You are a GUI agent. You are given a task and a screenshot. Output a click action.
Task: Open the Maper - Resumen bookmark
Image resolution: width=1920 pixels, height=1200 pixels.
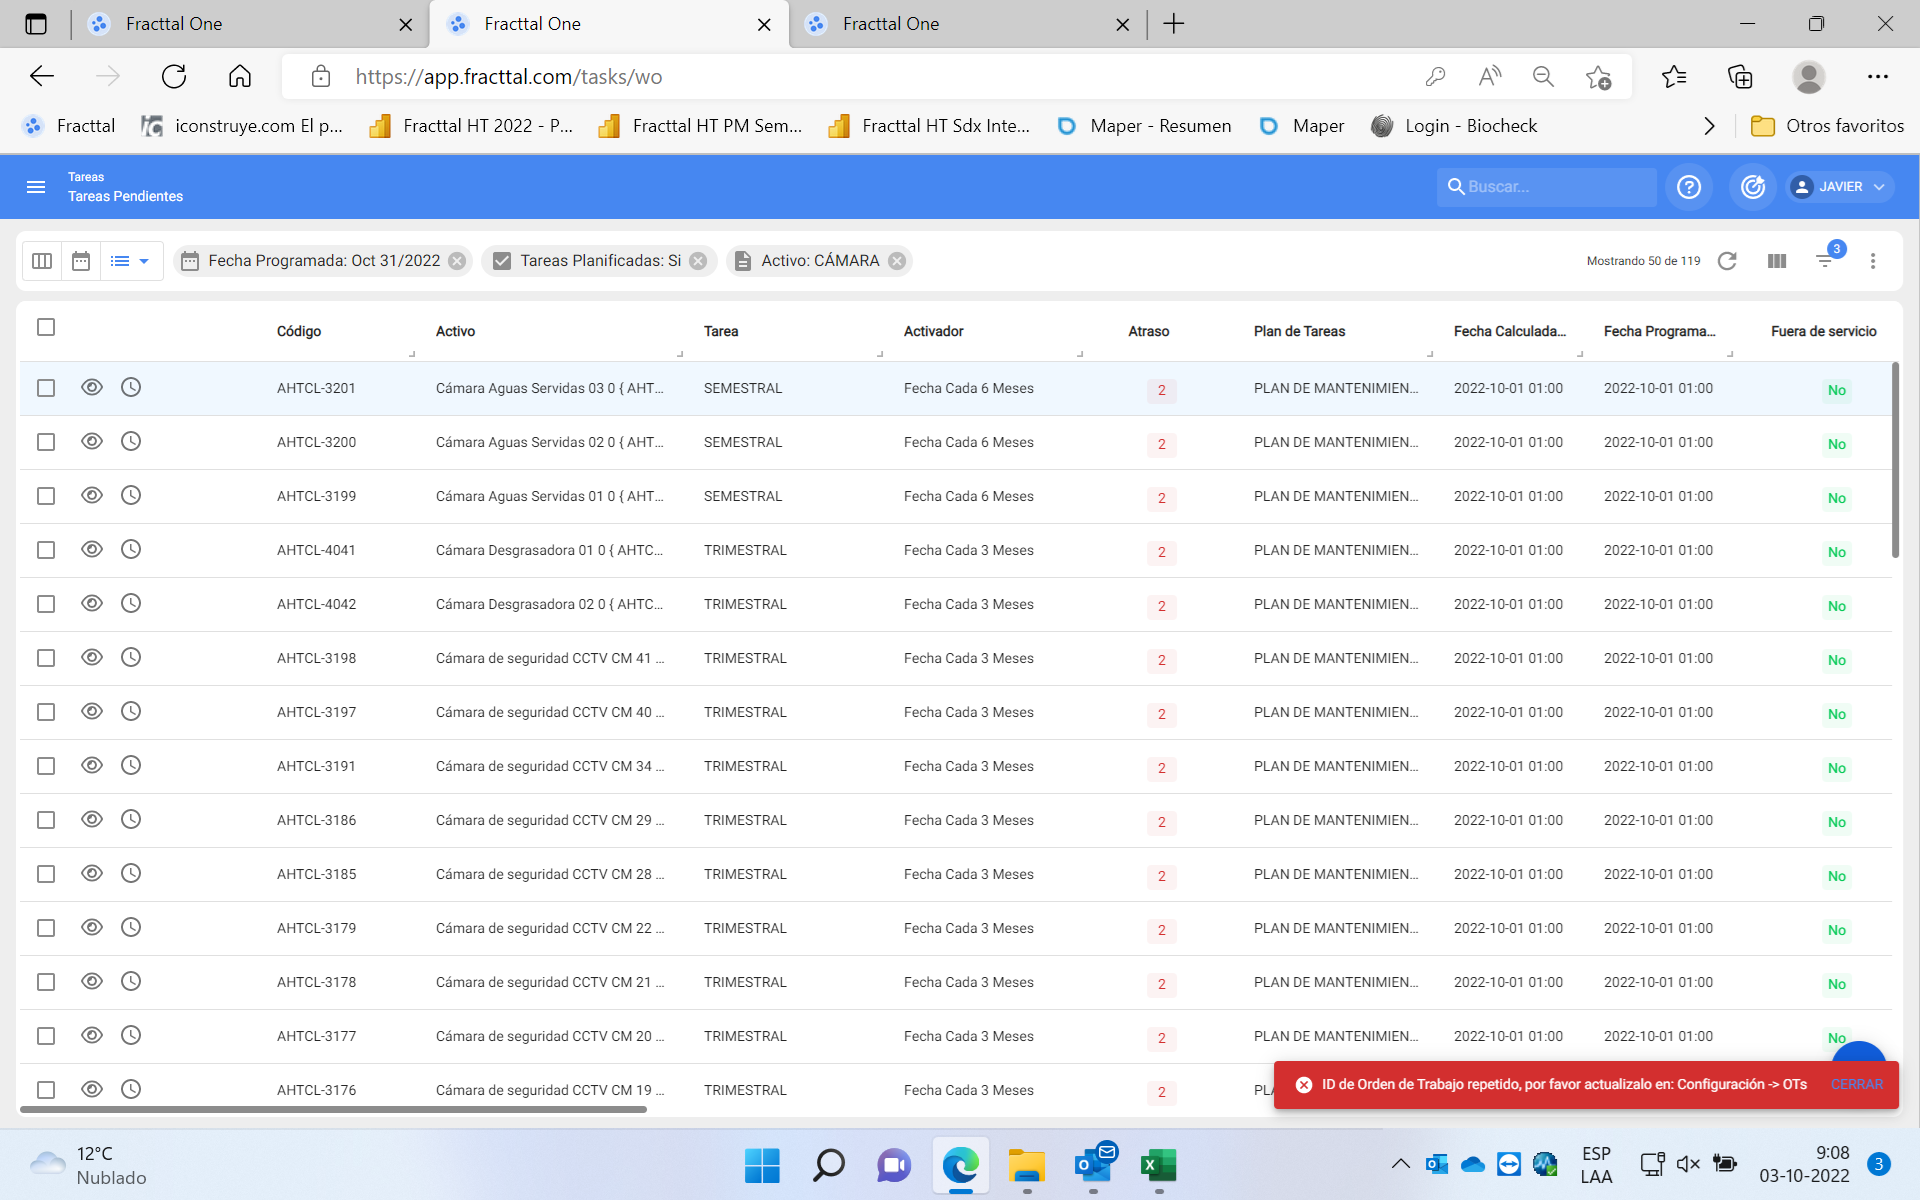tap(1145, 126)
